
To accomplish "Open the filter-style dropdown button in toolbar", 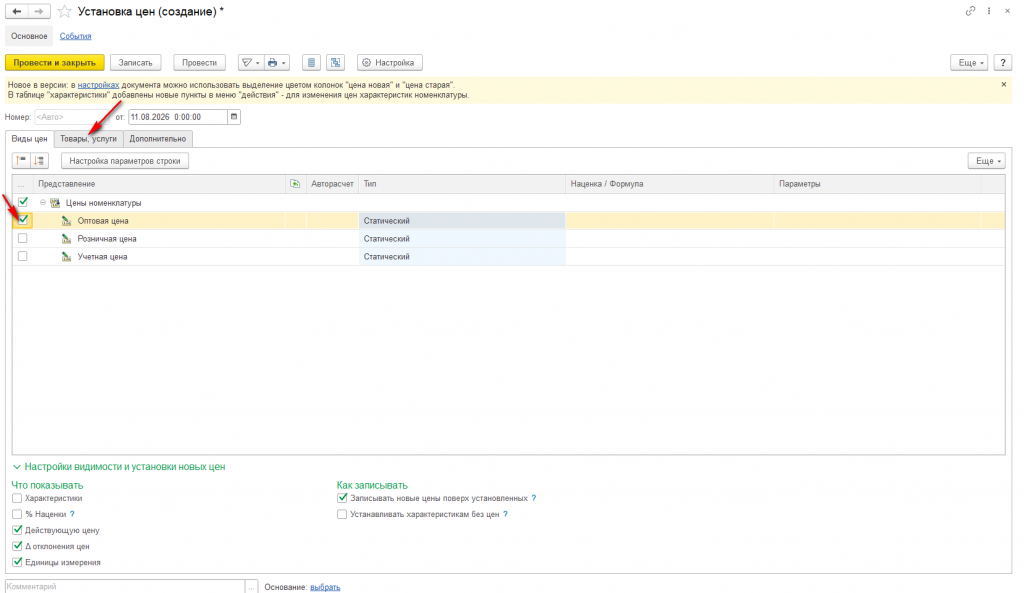I will click(251, 63).
